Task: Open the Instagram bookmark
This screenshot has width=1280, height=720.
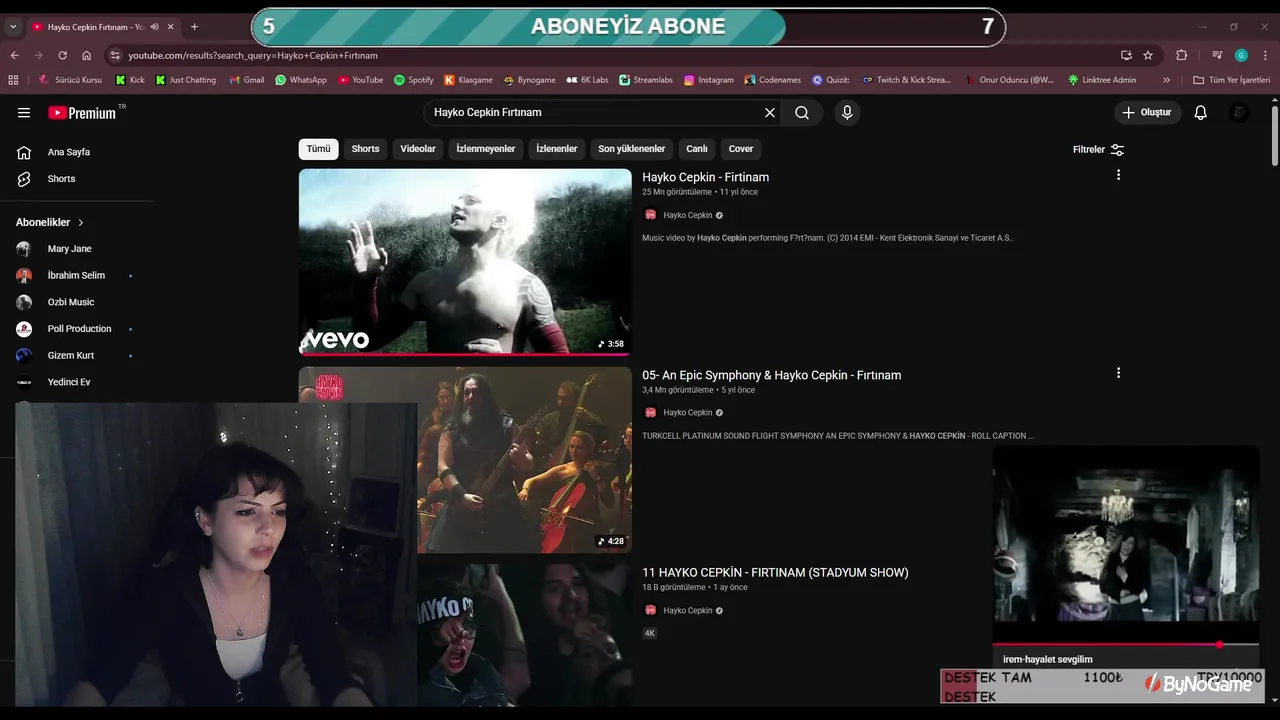Action: click(709, 80)
